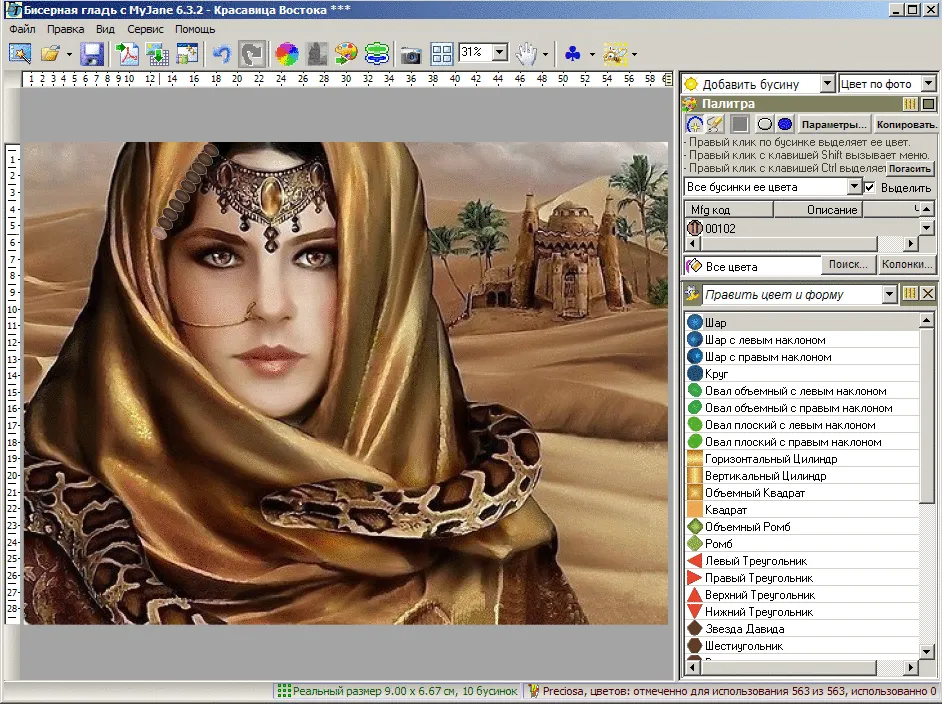This screenshot has width=942, height=704.
Task: Click the Описание column header
Action: tap(818, 210)
